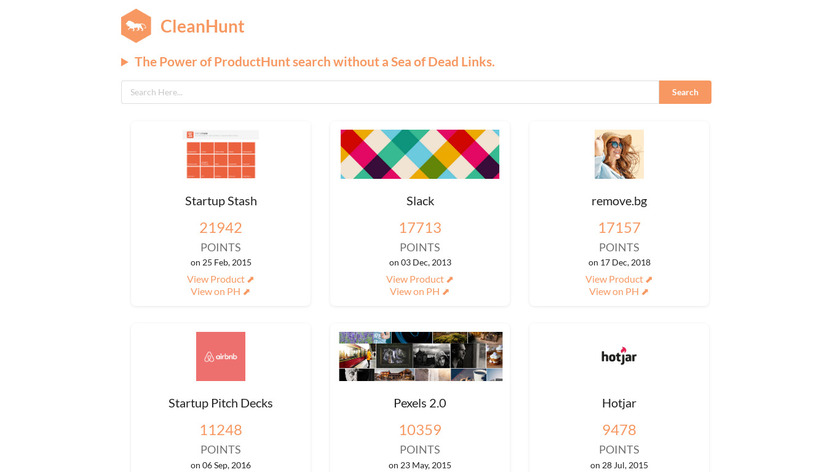Click the pencil icon beside remove.bg View on PH
The height and width of the screenshot is (472, 840).
[x=645, y=292]
